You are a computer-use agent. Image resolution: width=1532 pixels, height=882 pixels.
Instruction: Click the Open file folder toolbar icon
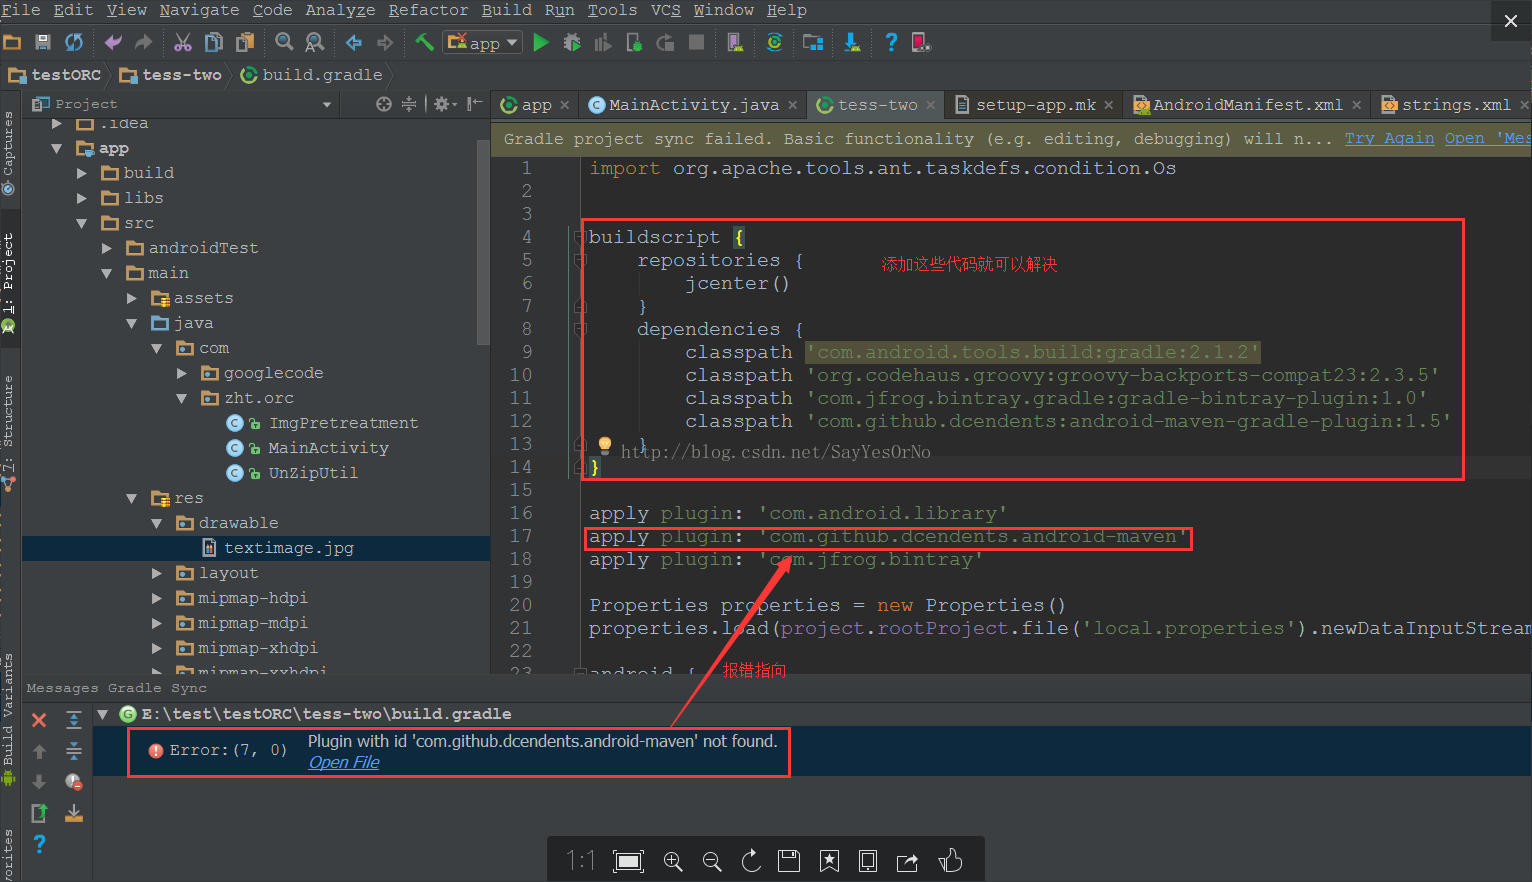[12, 42]
